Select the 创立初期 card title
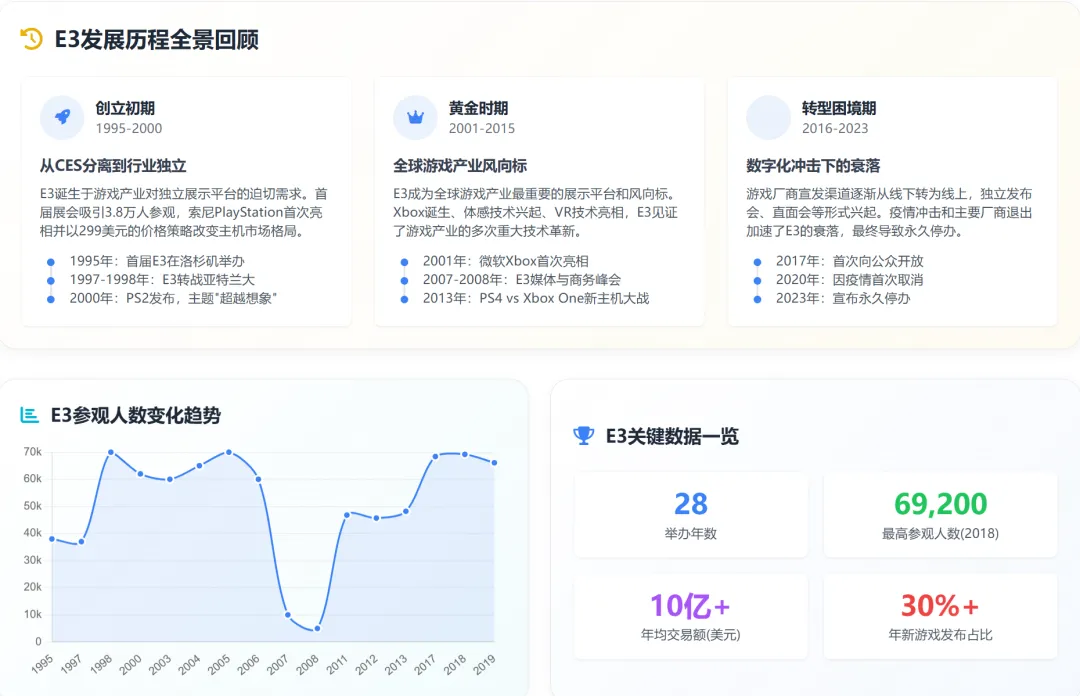This screenshot has height=696, width=1080. 125,108
